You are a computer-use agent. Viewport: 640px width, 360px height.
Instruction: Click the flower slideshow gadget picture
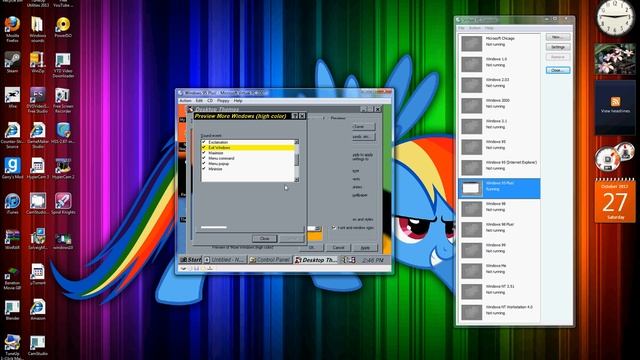tap(615, 59)
